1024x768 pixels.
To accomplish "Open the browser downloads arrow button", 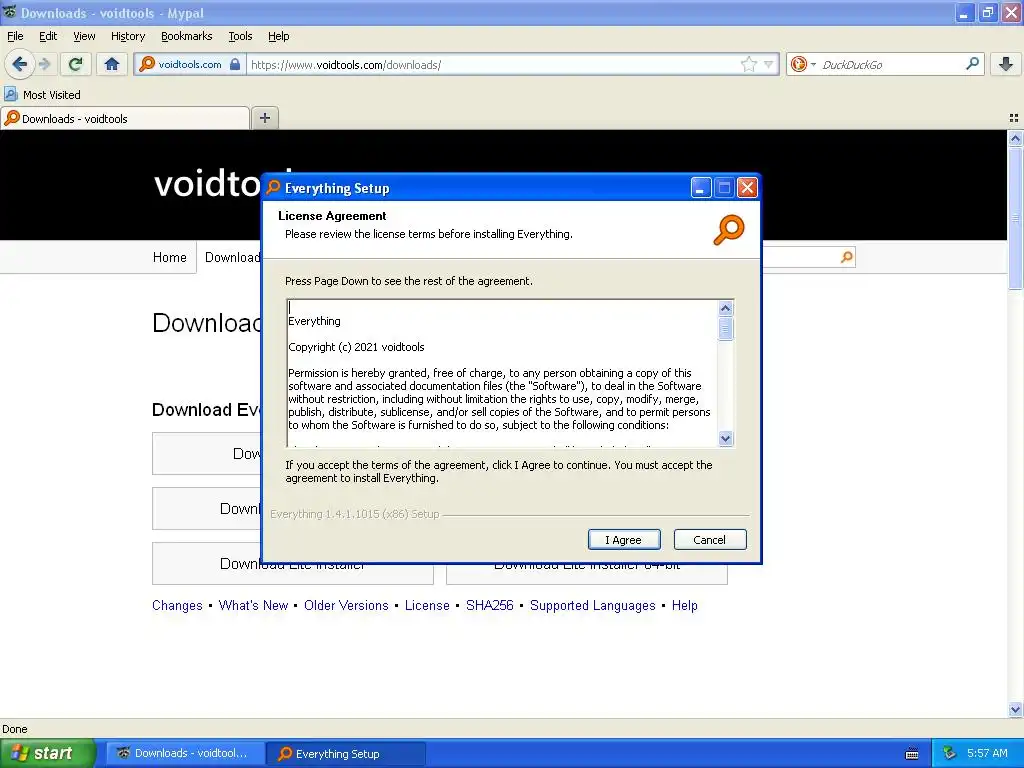I will [1006, 64].
